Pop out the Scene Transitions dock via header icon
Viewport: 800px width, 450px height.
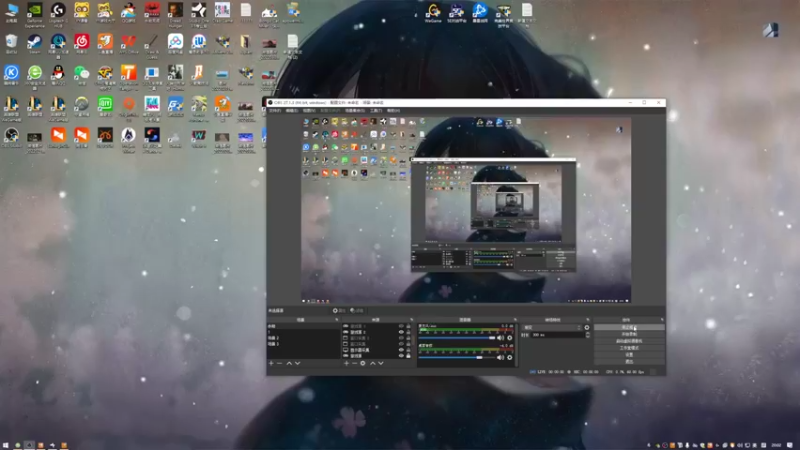(588, 320)
